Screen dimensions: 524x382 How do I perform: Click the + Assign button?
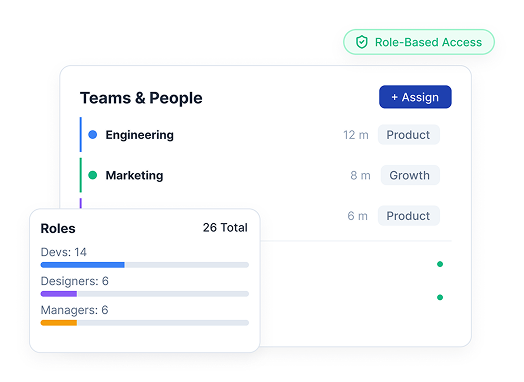point(415,97)
